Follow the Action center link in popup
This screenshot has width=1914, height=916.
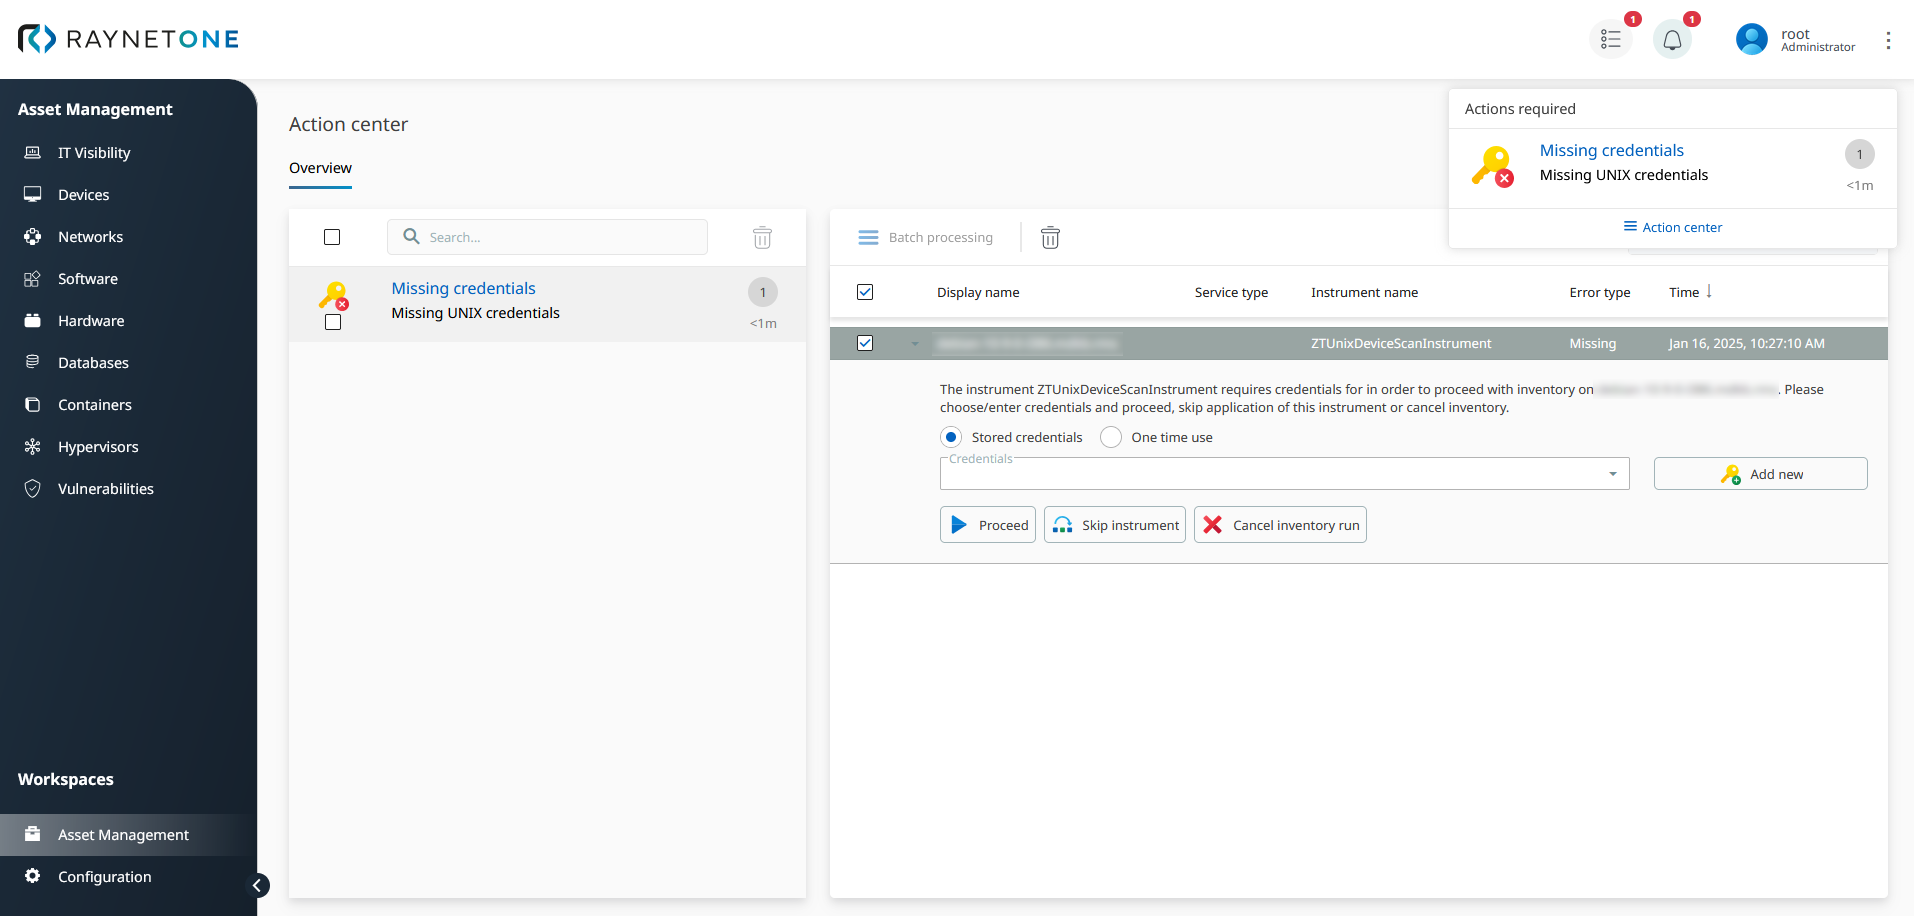click(x=1673, y=228)
